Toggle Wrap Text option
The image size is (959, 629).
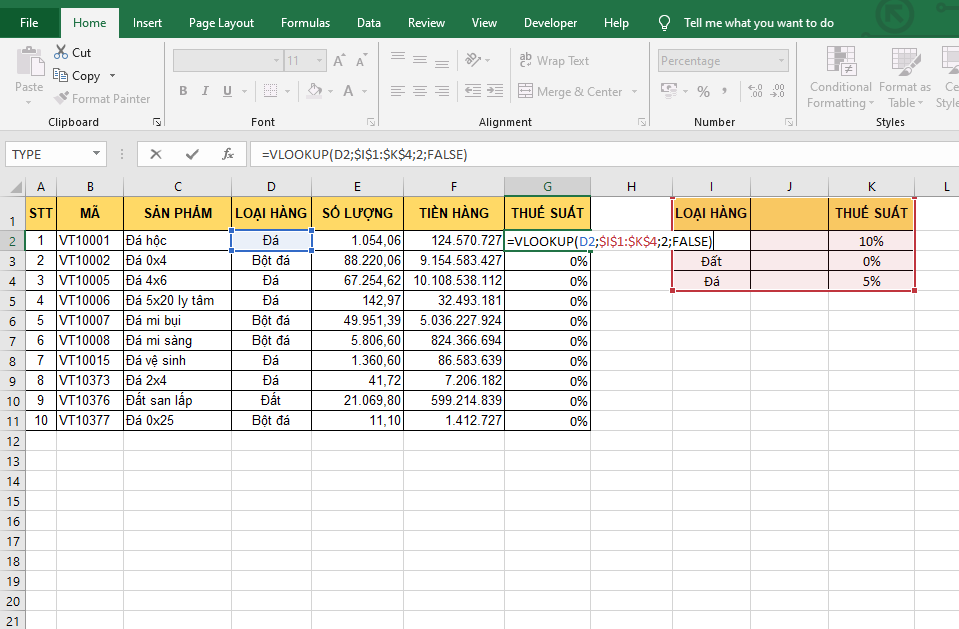(x=554, y=61)
